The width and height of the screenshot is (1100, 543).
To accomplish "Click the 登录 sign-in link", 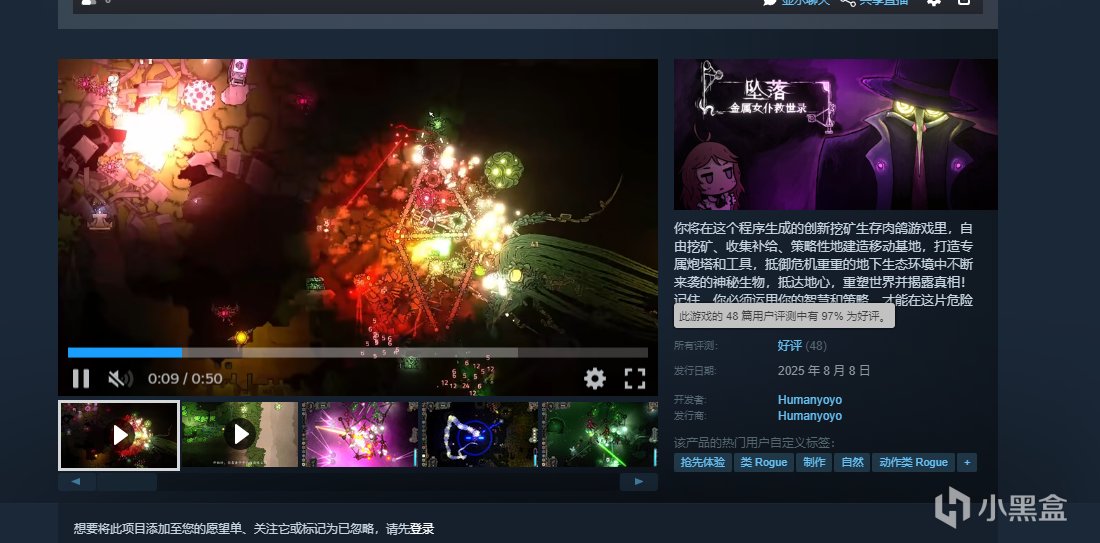I will tap(422, 529).
